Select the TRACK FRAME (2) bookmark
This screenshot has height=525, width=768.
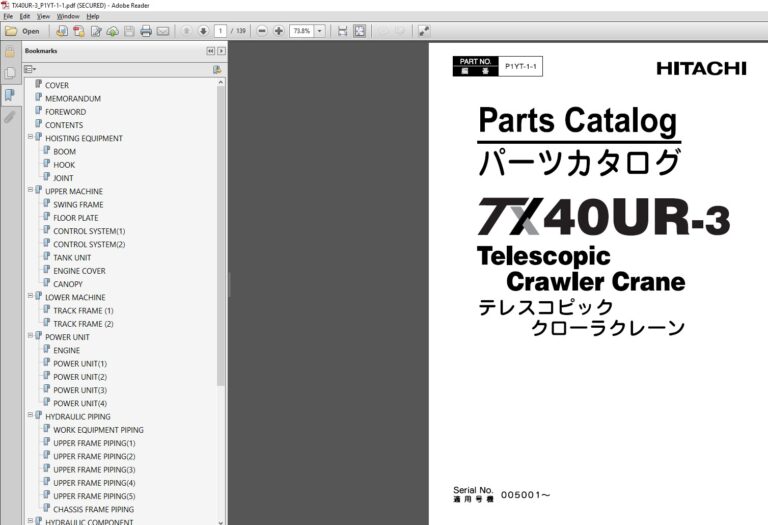[83, 324]
